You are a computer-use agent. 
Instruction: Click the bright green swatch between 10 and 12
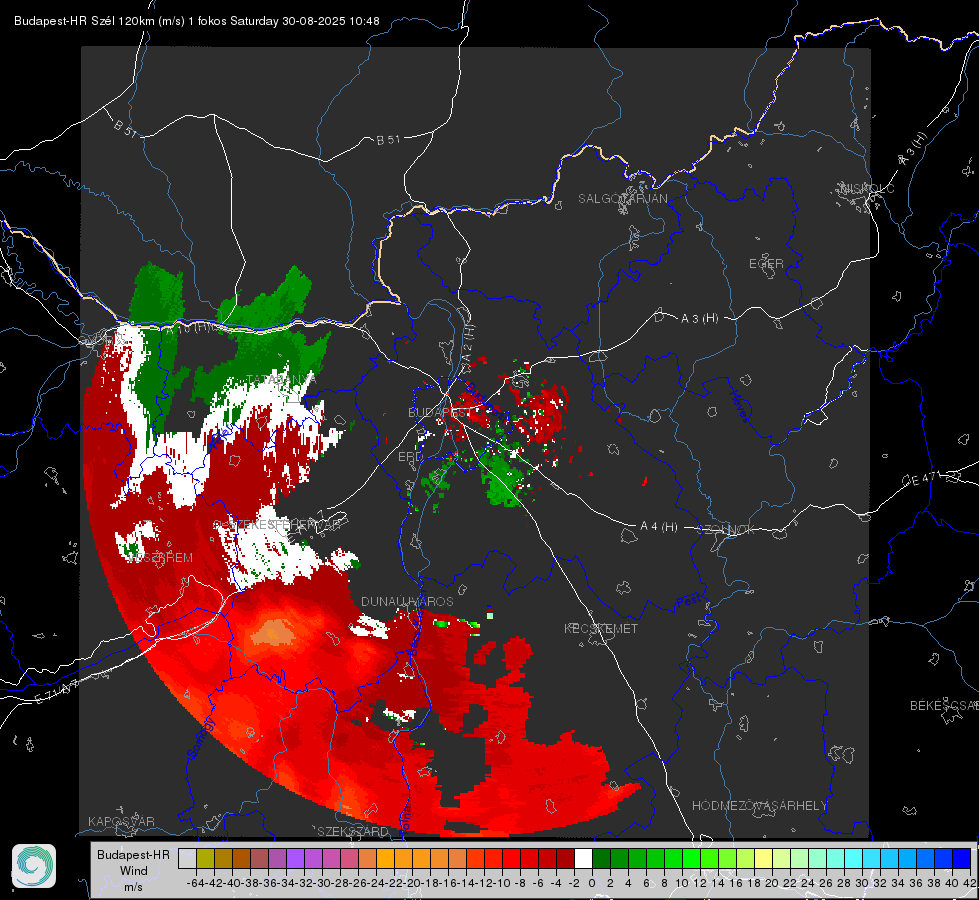(x=691, y=858)
